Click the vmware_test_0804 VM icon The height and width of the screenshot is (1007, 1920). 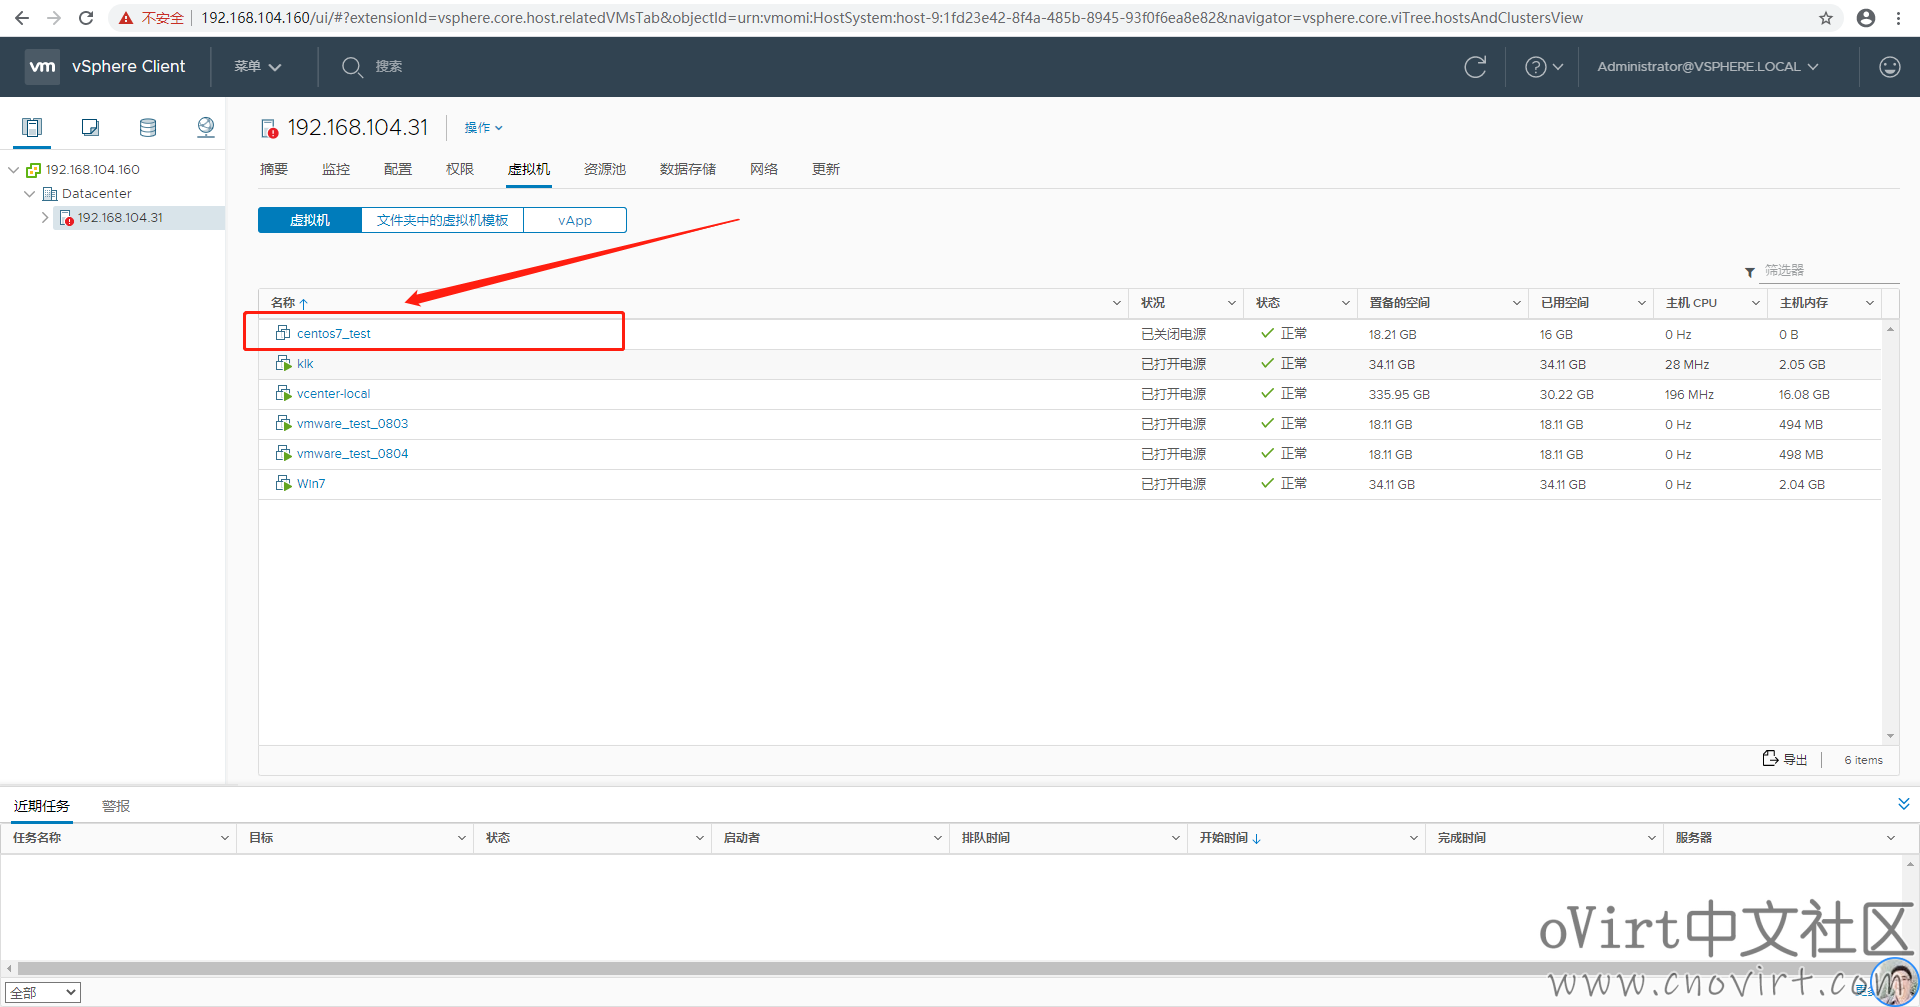(283, 453)
